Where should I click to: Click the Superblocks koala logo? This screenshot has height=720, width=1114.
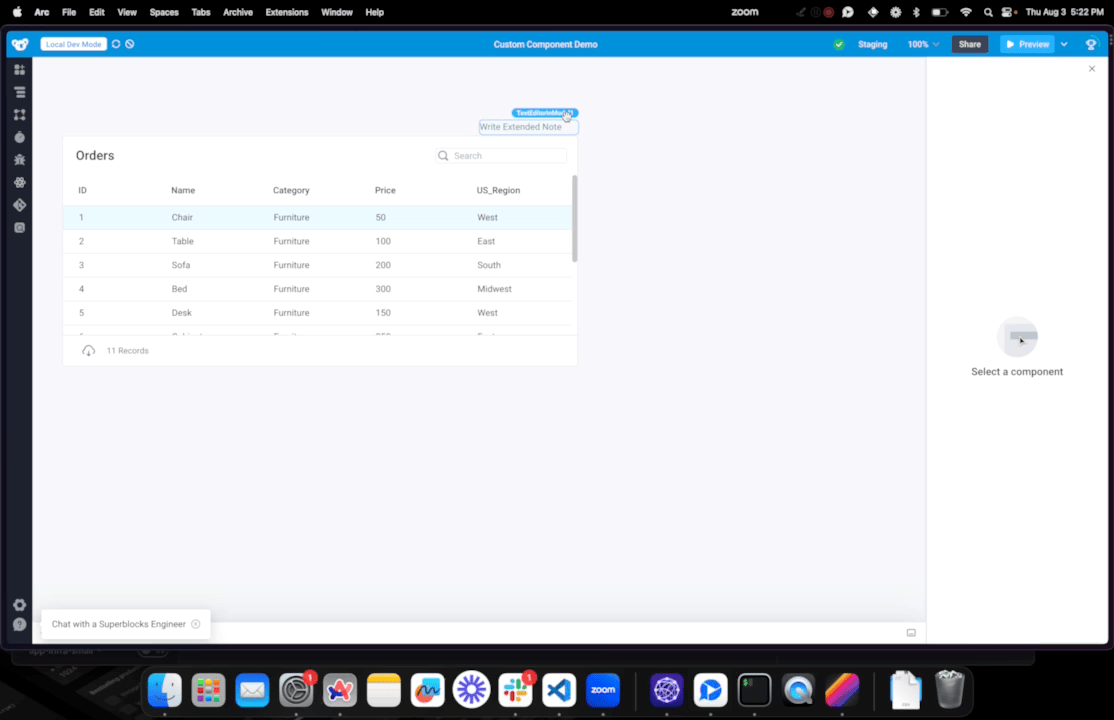click(19, 44)
